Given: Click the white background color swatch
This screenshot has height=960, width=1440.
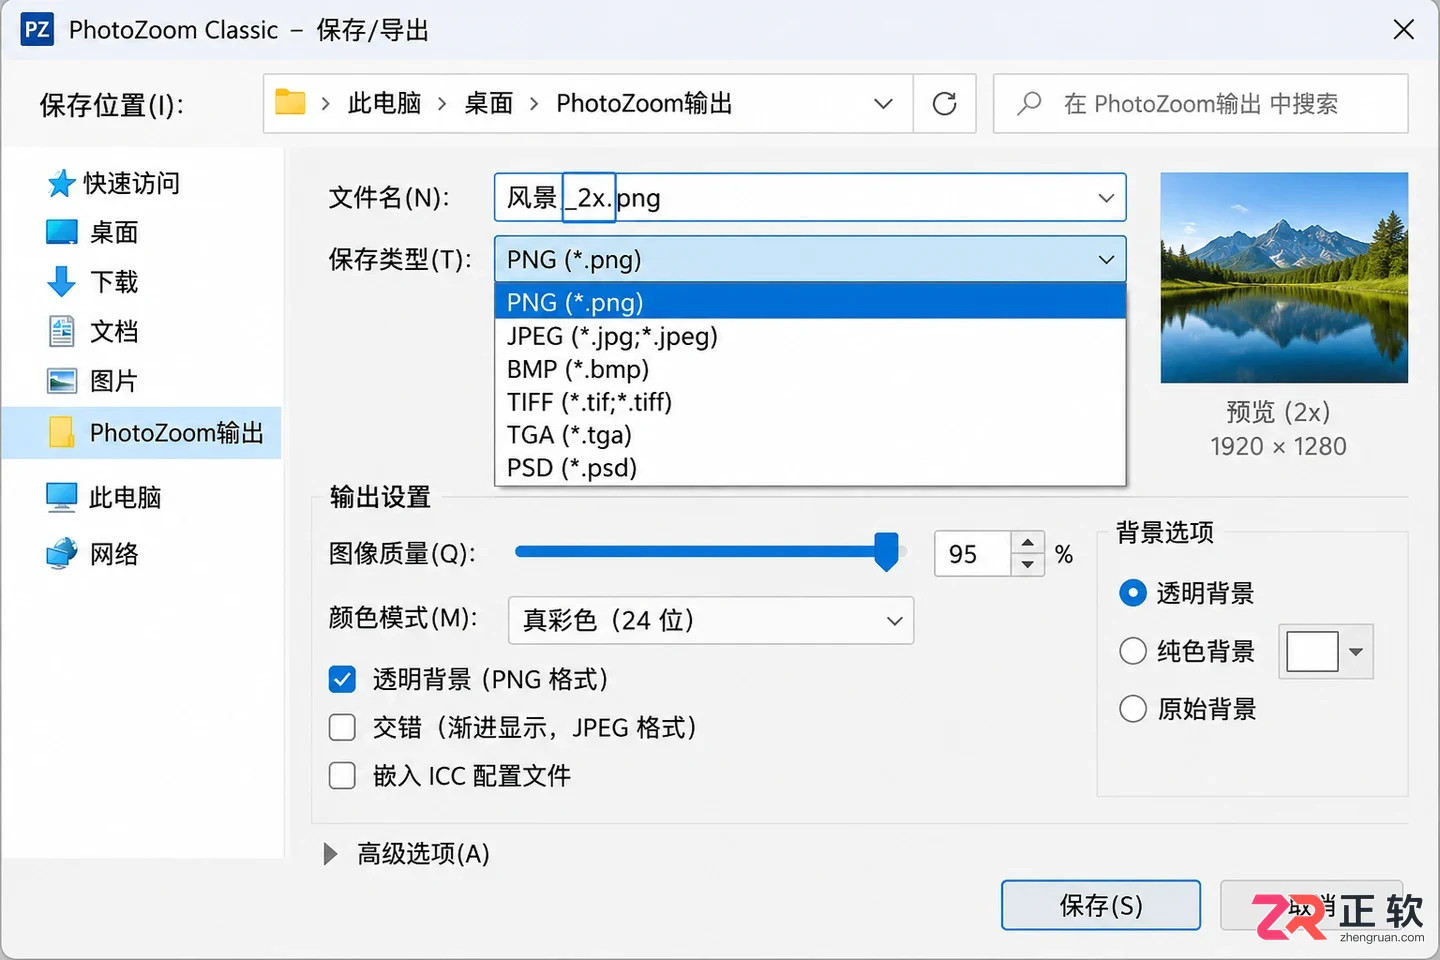Looking at the screenshot, I should (x=1312, y=652).
